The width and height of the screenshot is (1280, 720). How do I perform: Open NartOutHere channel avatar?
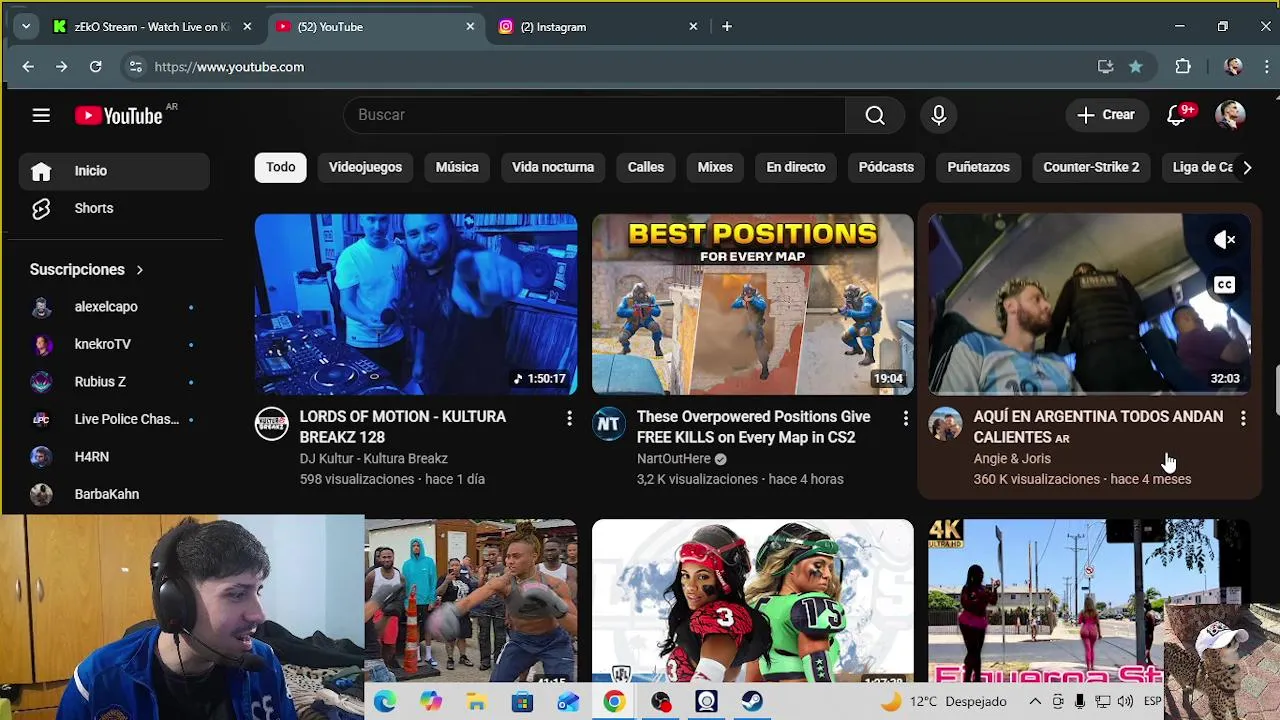click(x=608, y=424)
